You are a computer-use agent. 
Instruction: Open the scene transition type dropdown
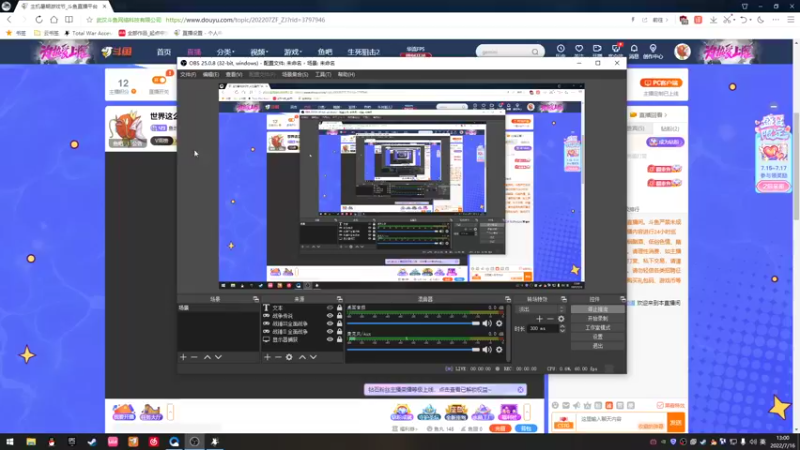coord(541,309)
